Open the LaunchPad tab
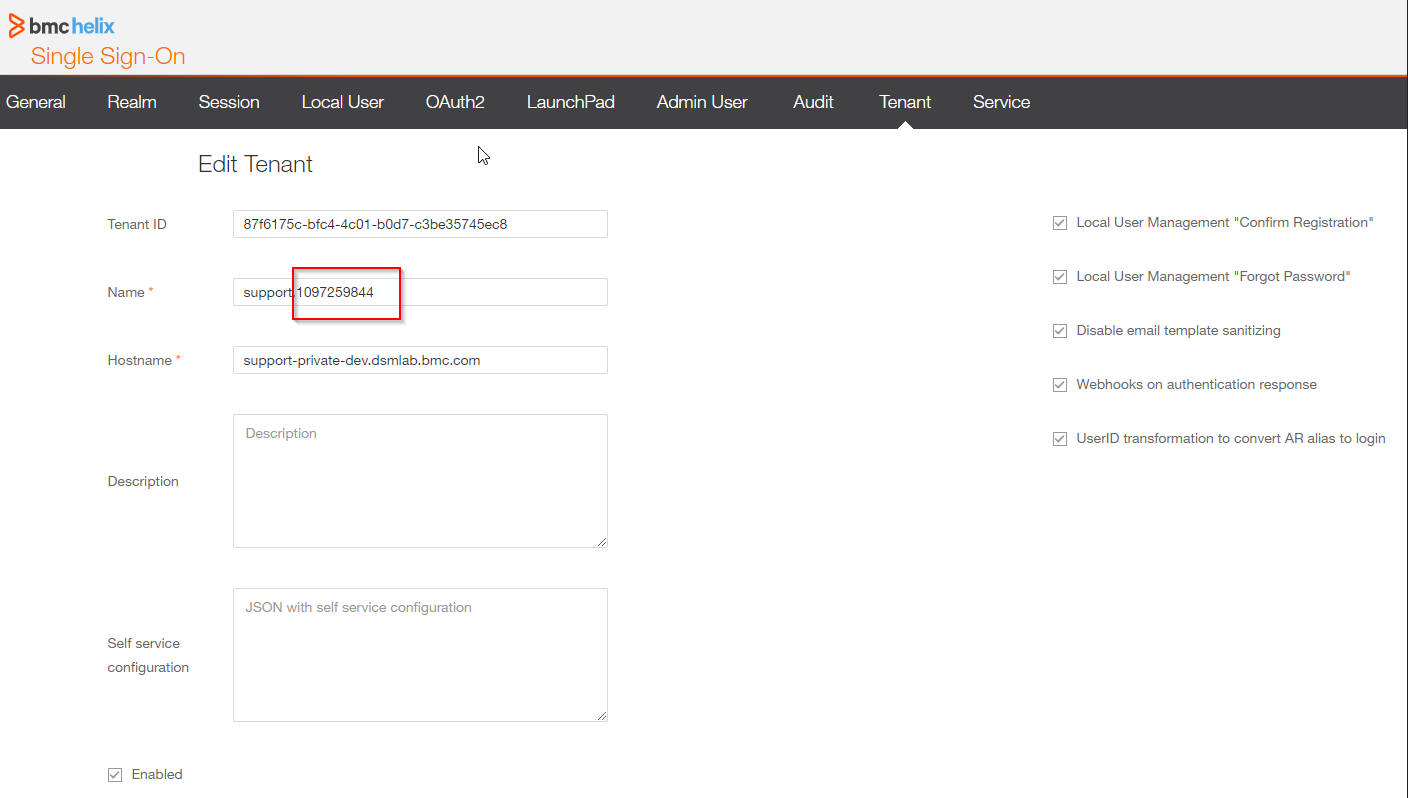The image size is (1408, 798). (571, 102)
